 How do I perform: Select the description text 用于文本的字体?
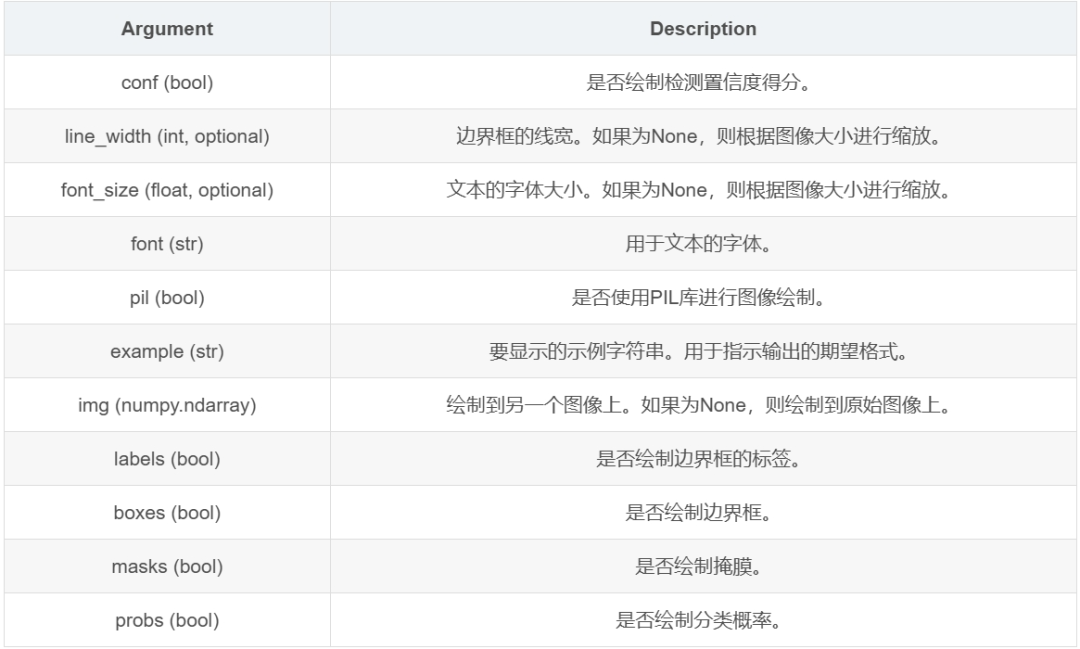coord(703,244)
